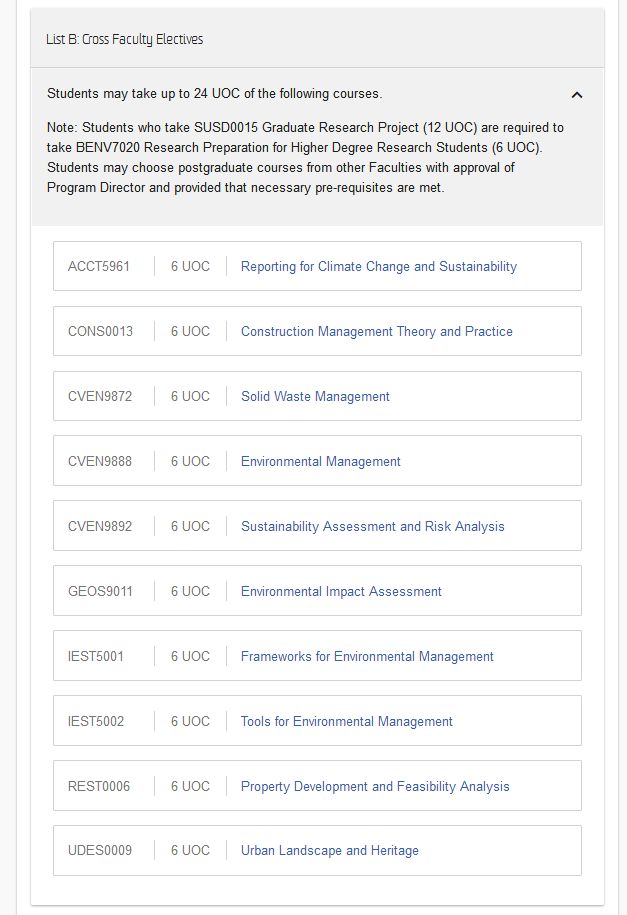Click the ACCT5961 course code
Viewport: 627px width, 915px height.
point(99,267)
